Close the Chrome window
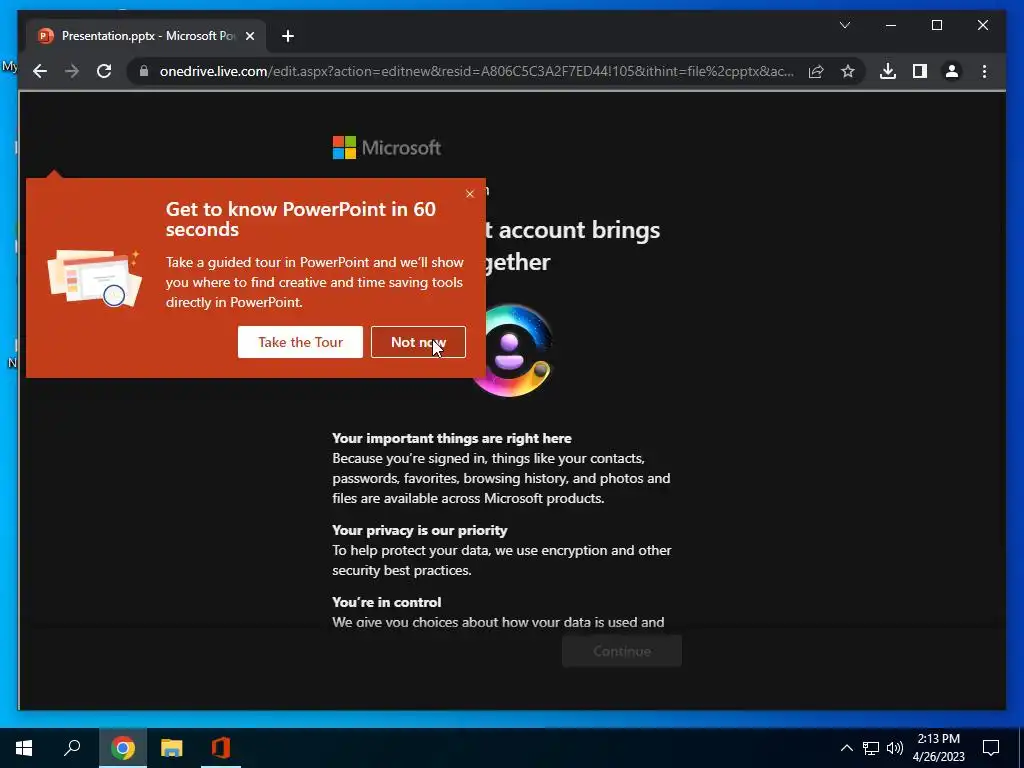This screenshot has height=768, width=1024. tap(982, 25)
